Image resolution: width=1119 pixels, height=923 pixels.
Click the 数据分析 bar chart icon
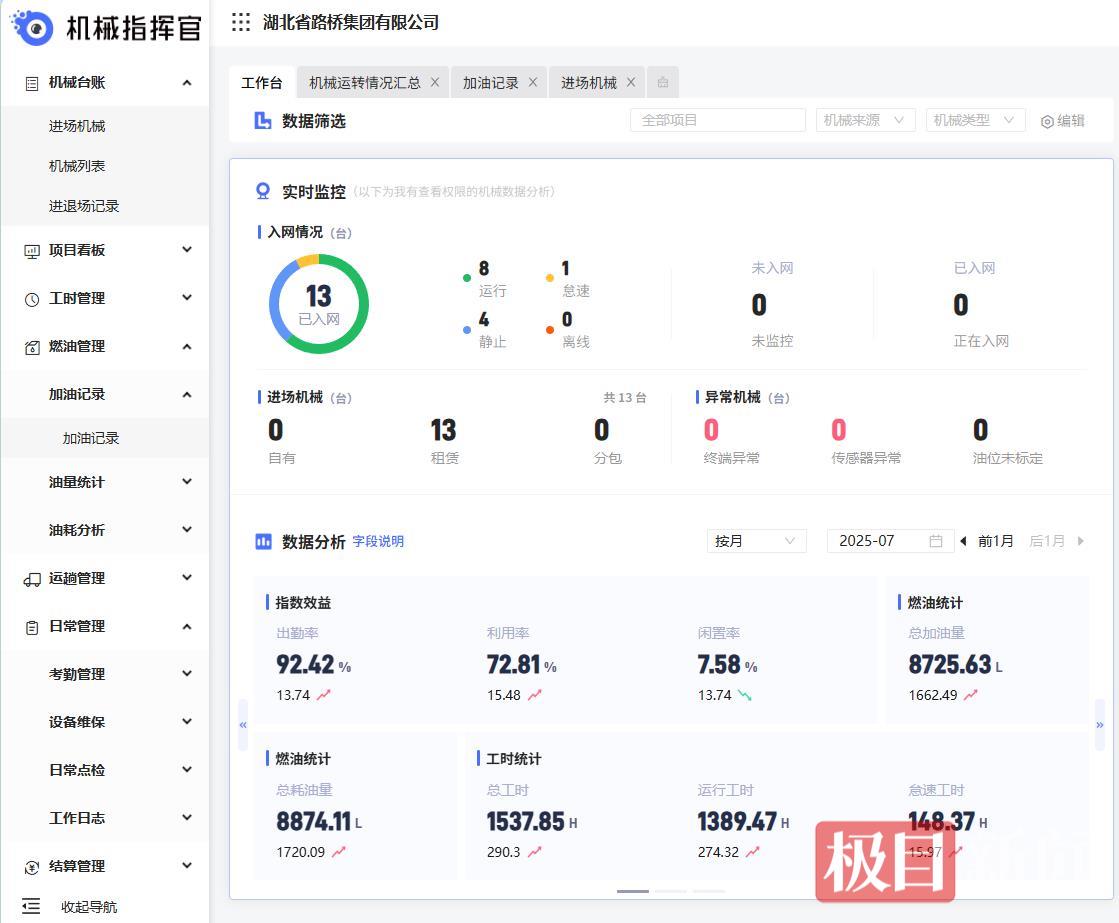(263, 541)
